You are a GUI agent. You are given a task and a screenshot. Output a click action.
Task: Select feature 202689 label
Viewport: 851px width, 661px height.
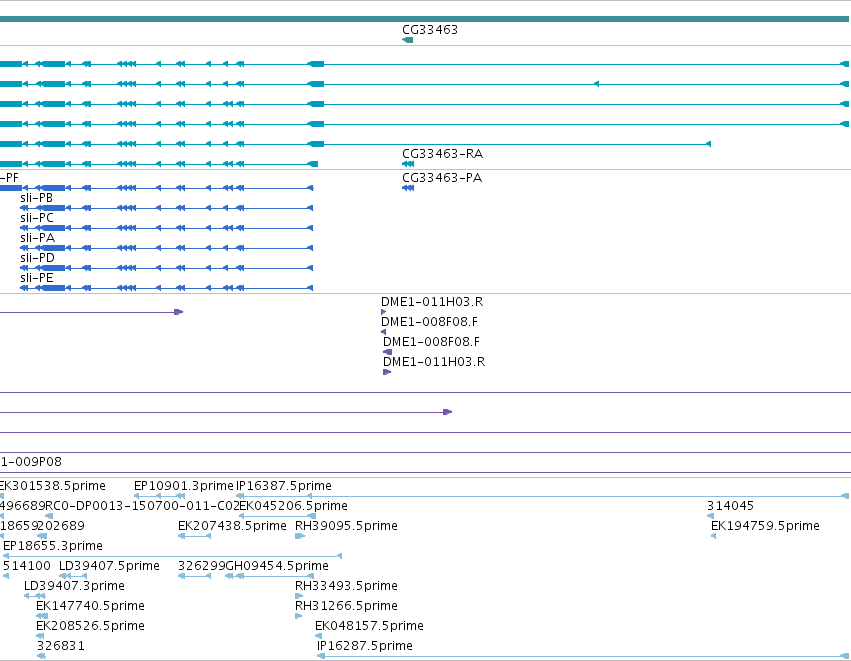click(61, 526)
